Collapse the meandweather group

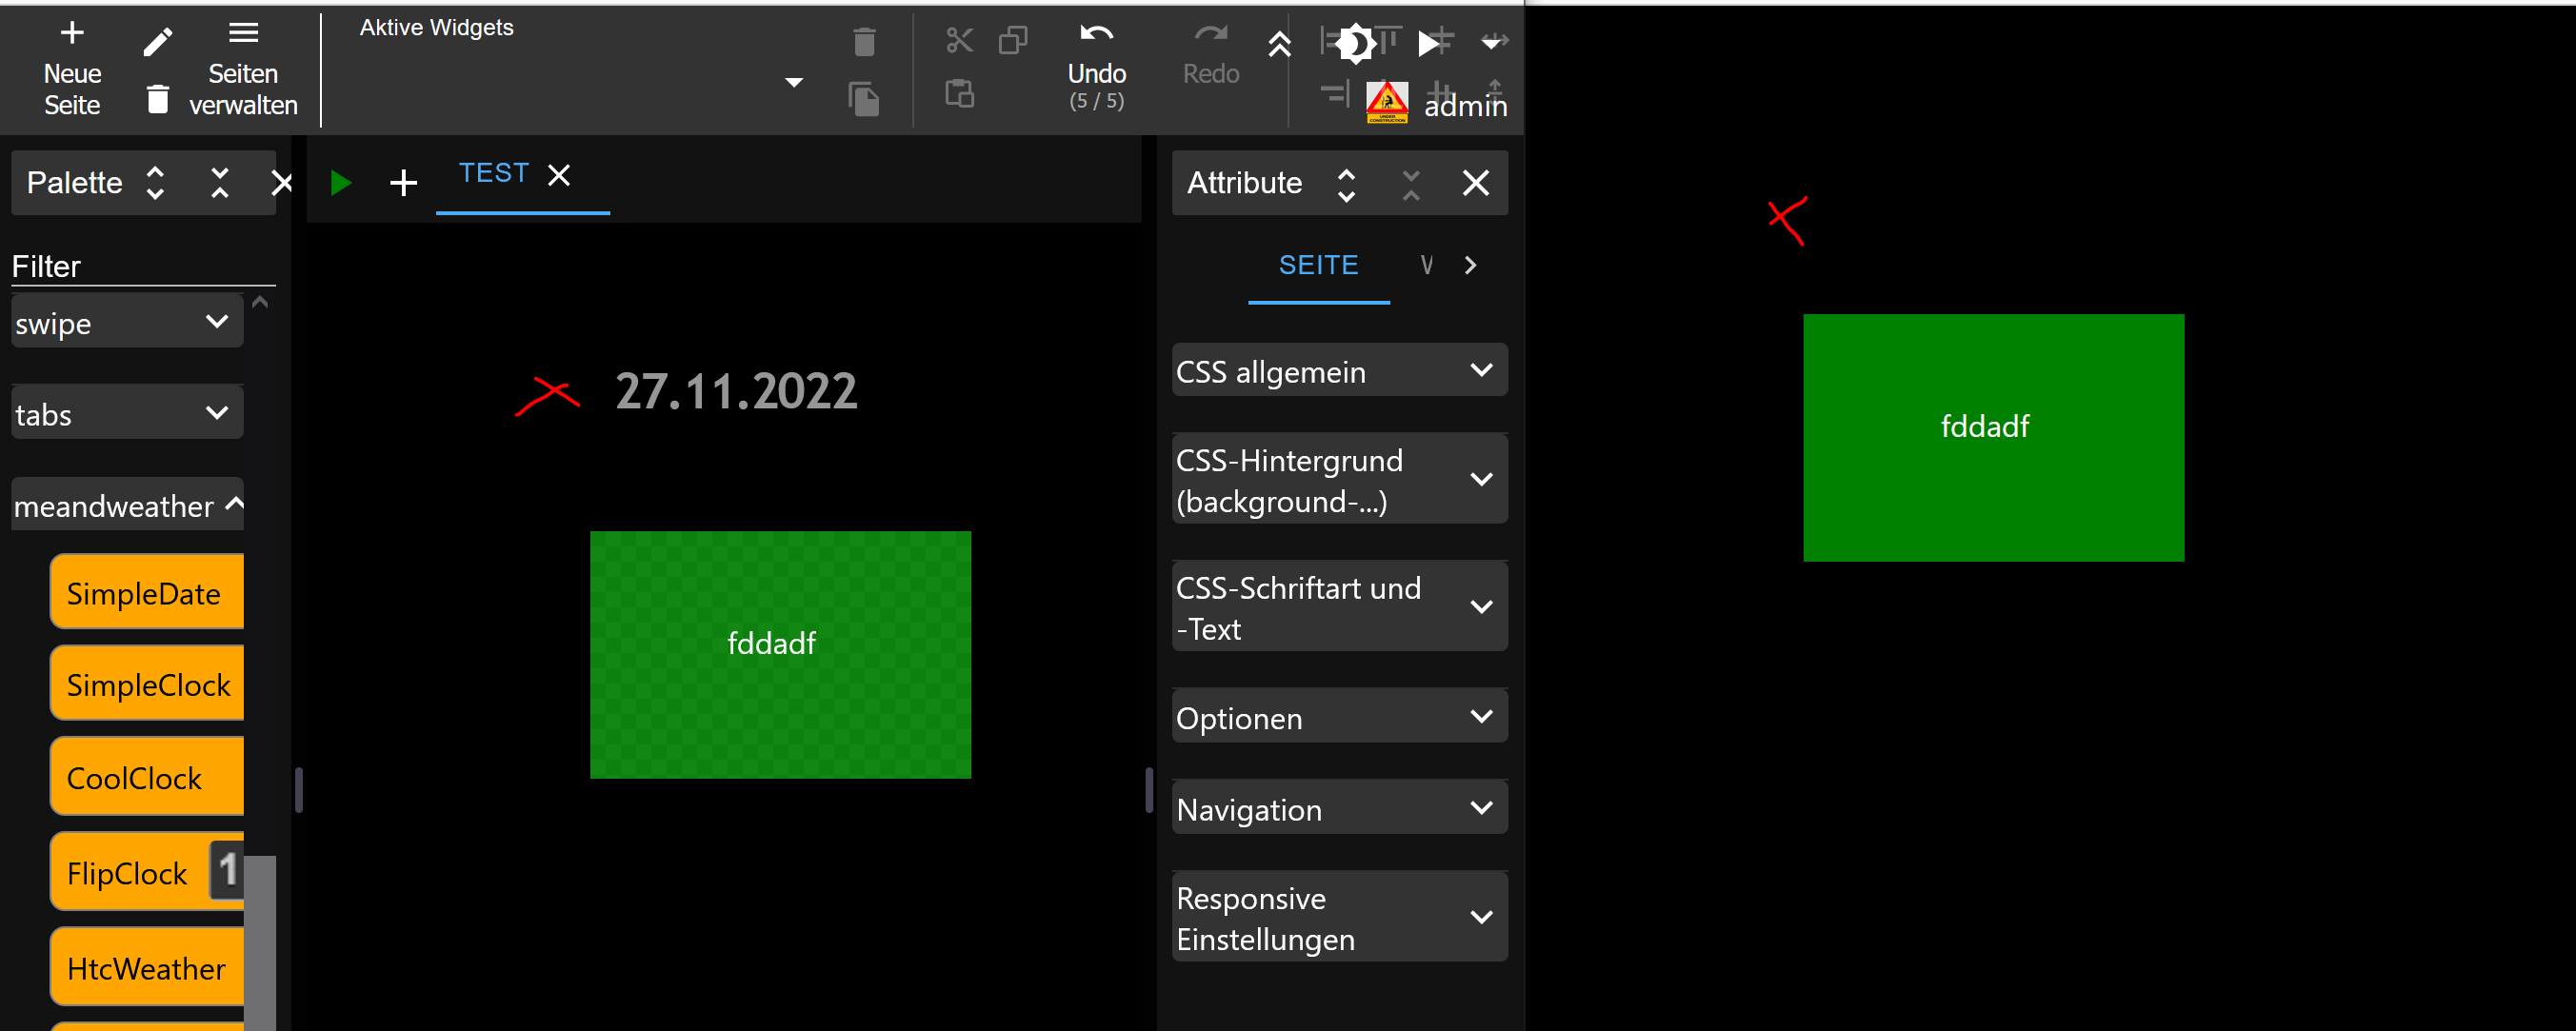point(234,504)
